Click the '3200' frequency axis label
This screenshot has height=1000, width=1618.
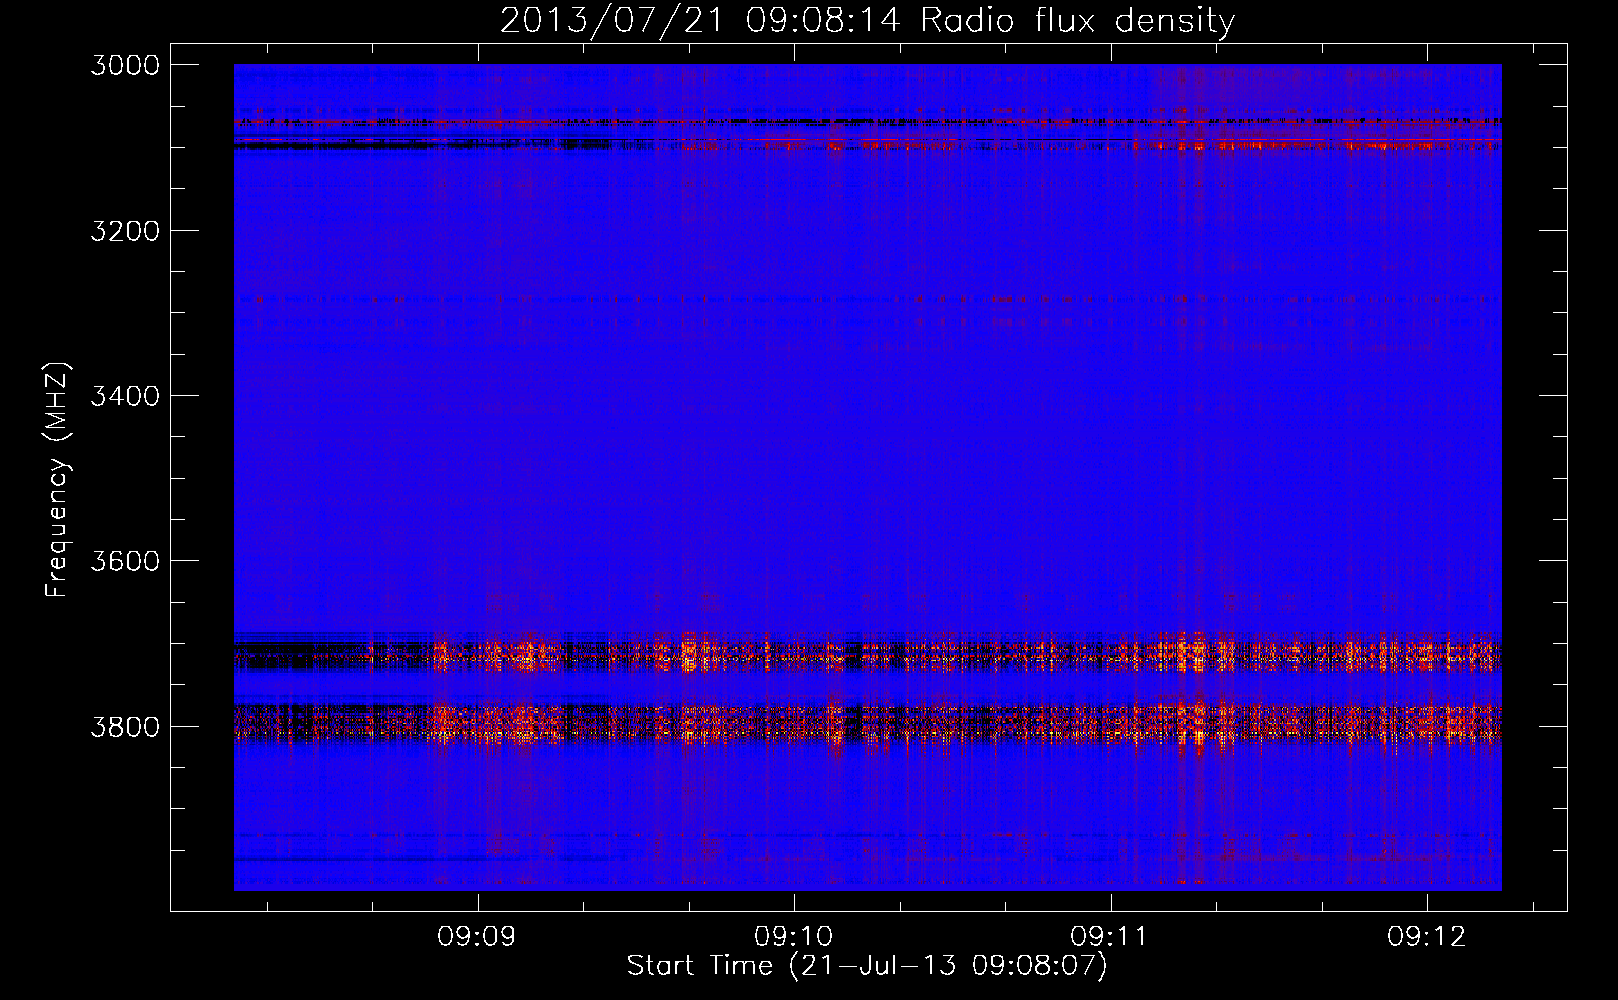(x=125, y=231)
